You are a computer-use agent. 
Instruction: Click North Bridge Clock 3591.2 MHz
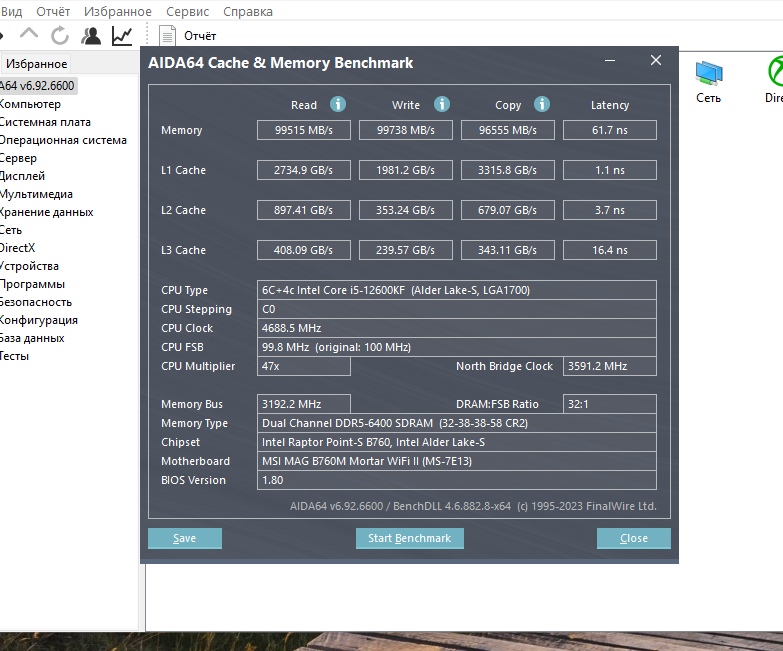tap(610, 366)
